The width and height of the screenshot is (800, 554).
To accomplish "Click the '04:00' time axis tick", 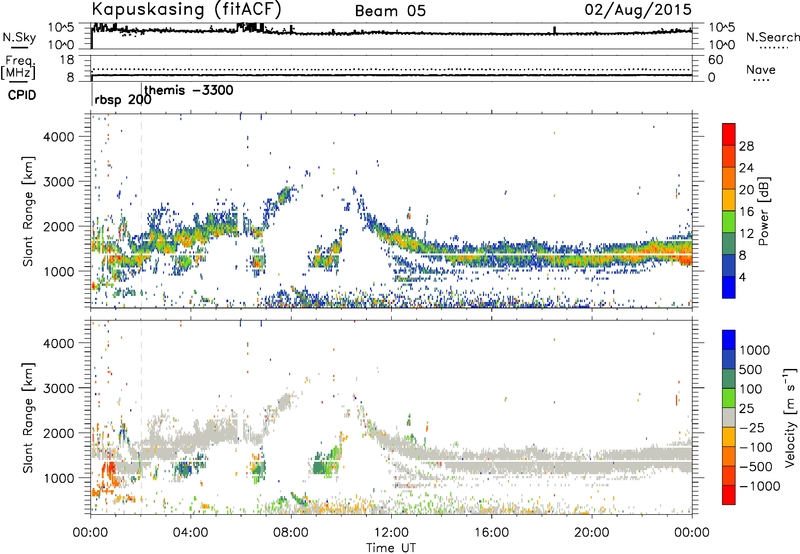I will (190, 533).
